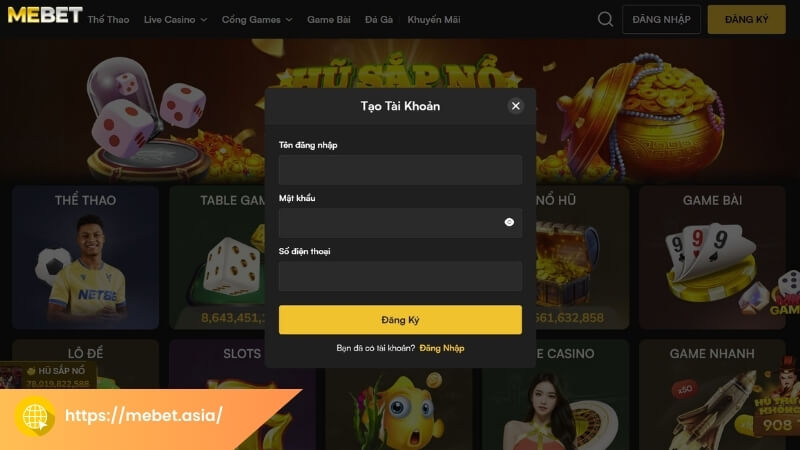The height and width of the screenshot is (450, 800).
Task: Open the Game Bài cards tile
Action: (x=712, y=258)
